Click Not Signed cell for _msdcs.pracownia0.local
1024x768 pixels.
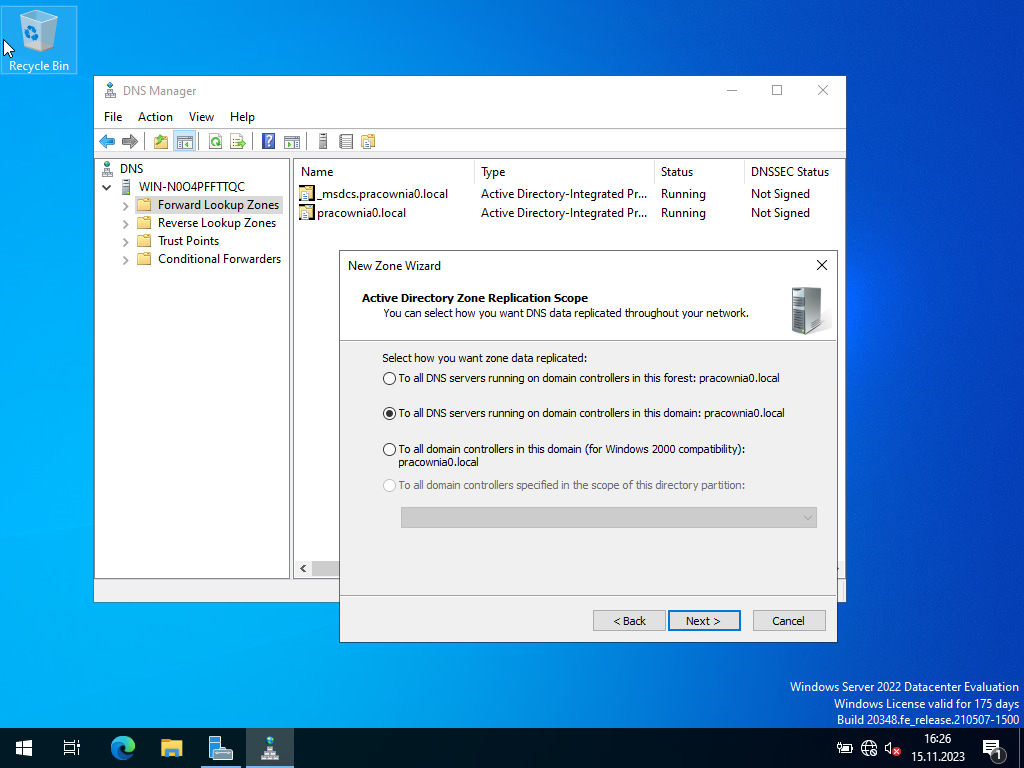tap(780, 194)
